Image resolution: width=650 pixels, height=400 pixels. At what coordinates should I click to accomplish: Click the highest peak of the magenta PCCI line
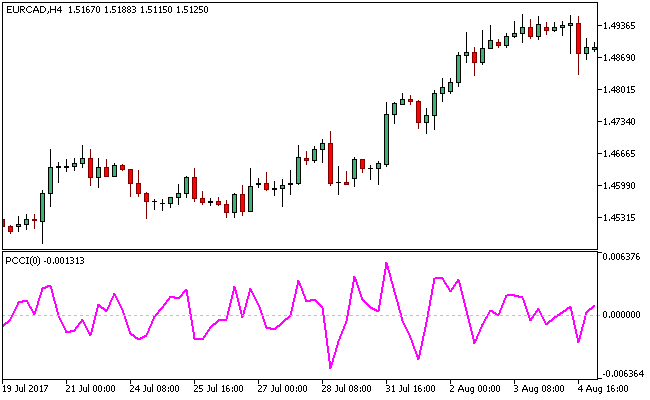click(386, 263)
